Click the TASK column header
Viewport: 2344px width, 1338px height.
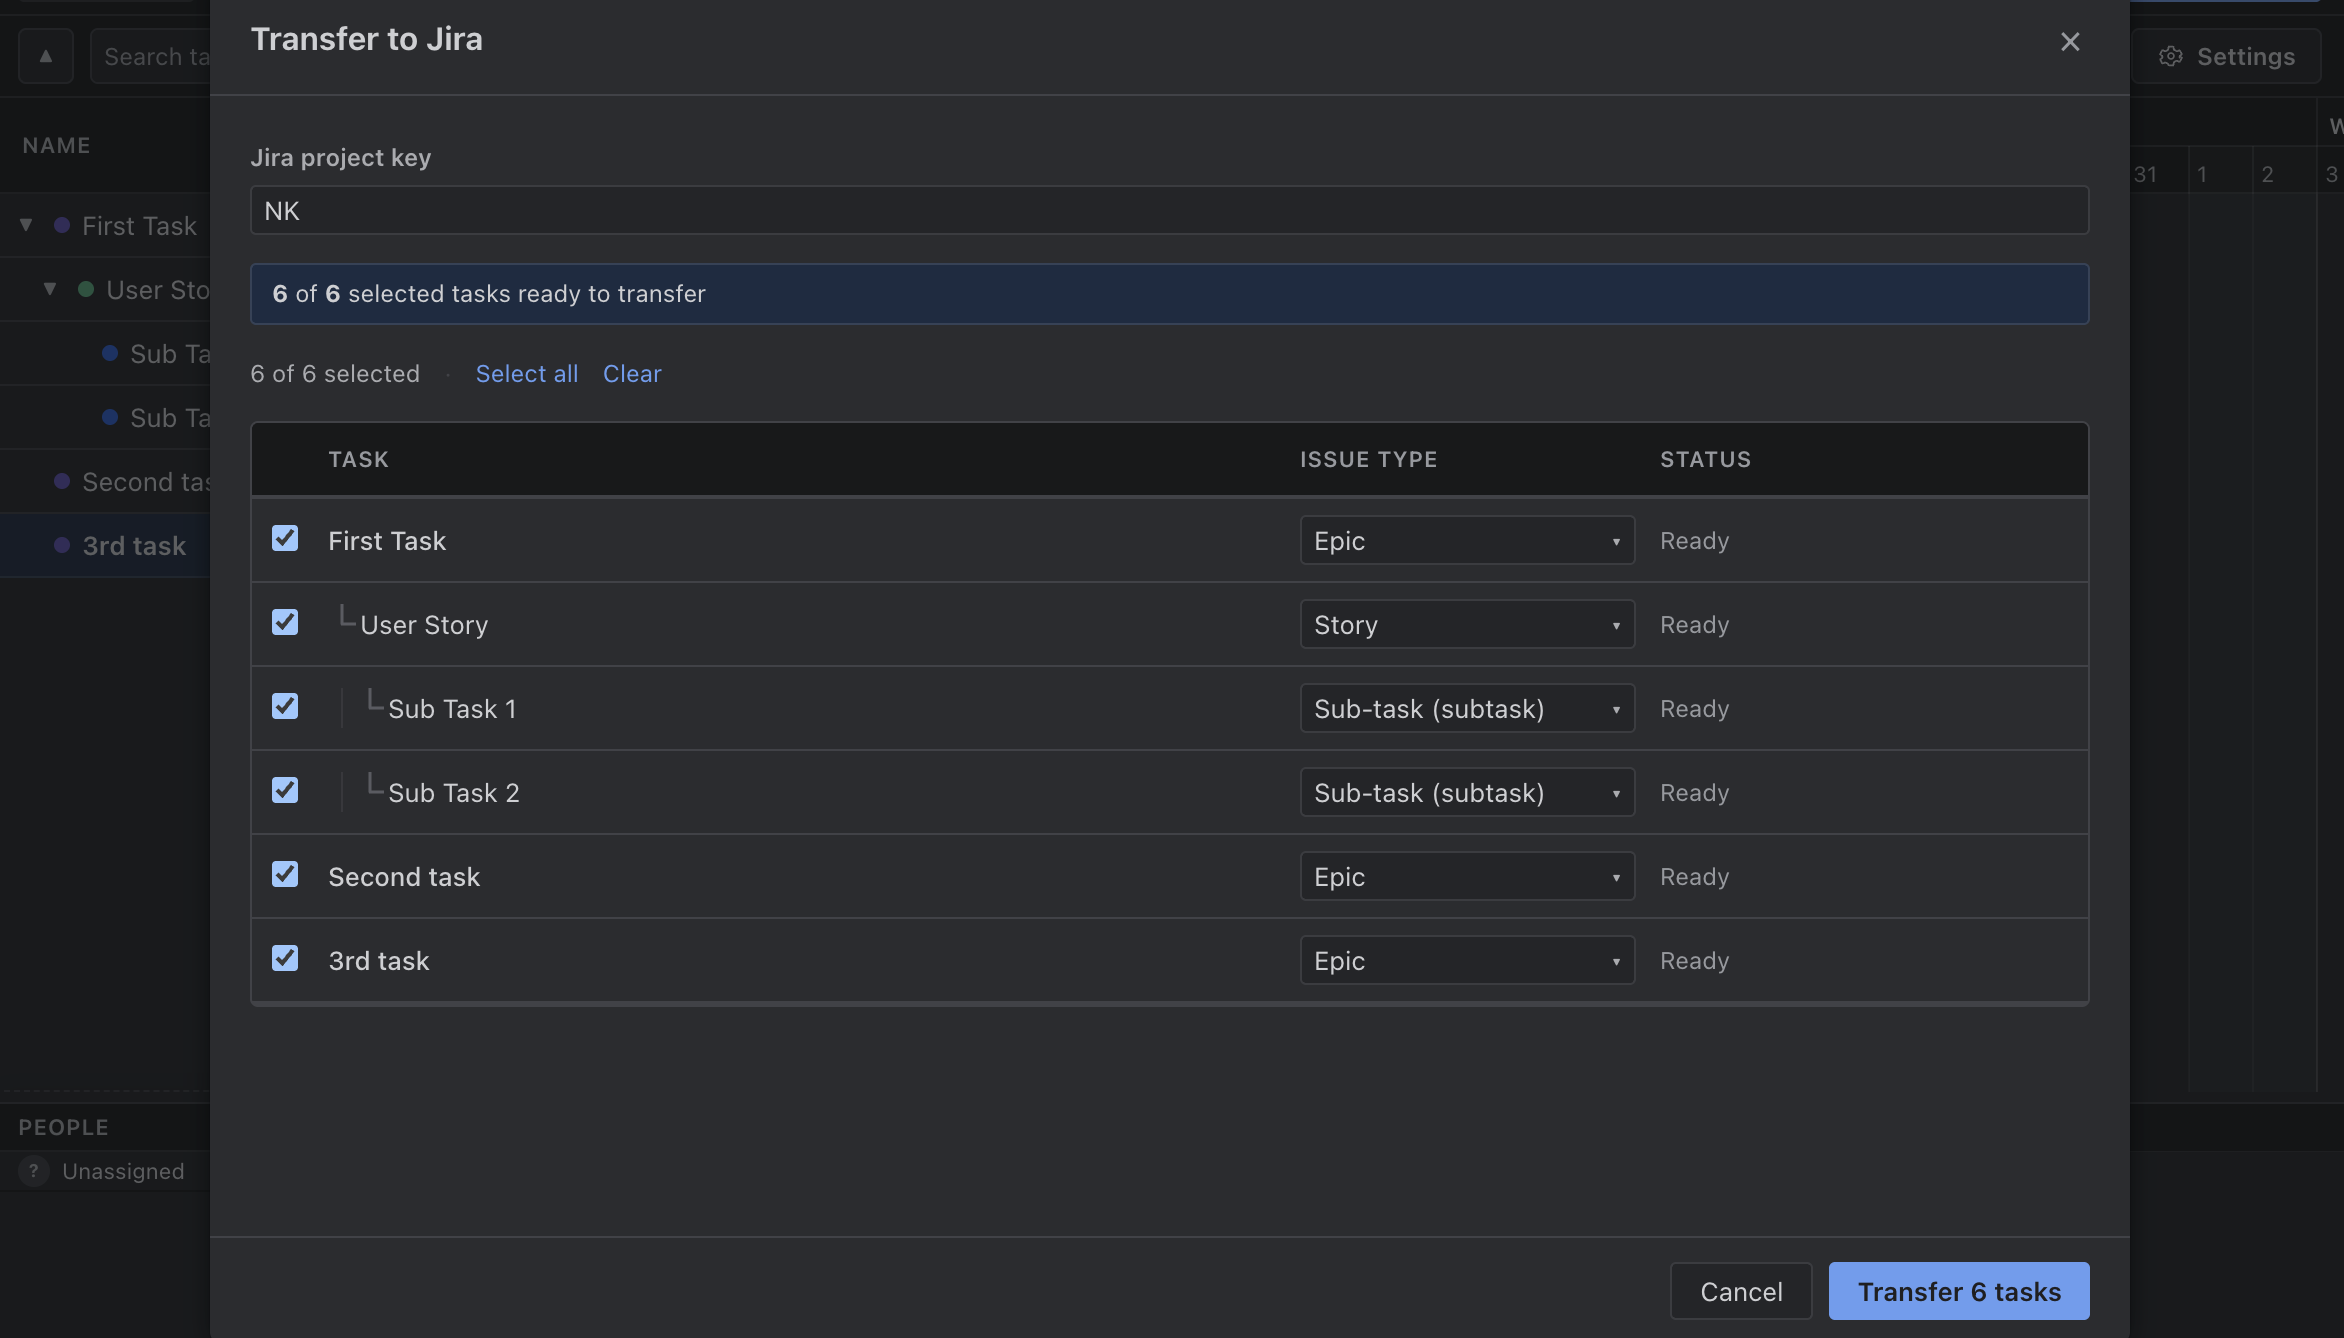358,460
